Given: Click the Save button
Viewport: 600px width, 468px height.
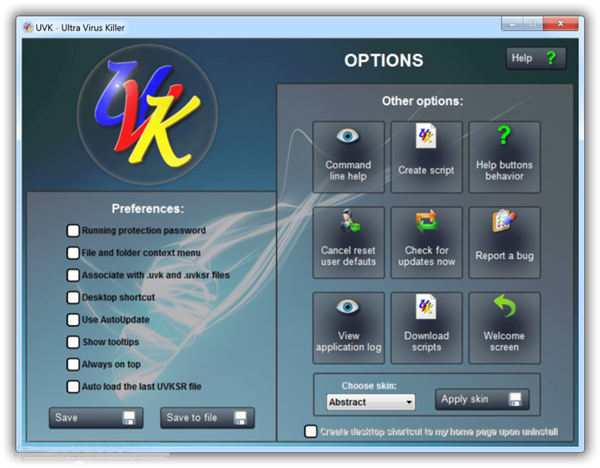Looking at the screenshot, I should click(x=96, y=418).
